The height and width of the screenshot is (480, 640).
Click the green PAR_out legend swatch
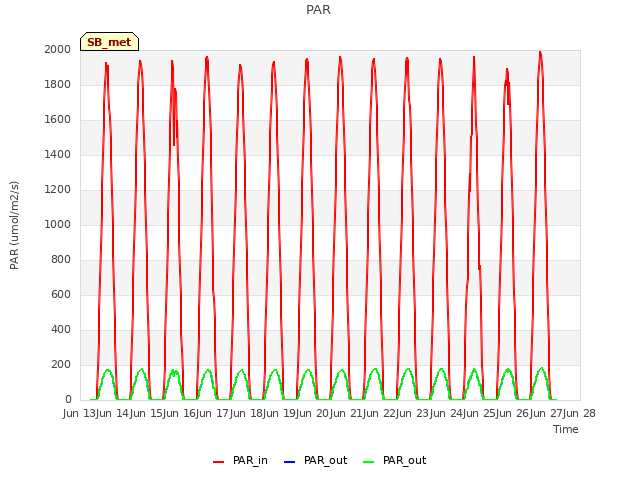[368, 462]
